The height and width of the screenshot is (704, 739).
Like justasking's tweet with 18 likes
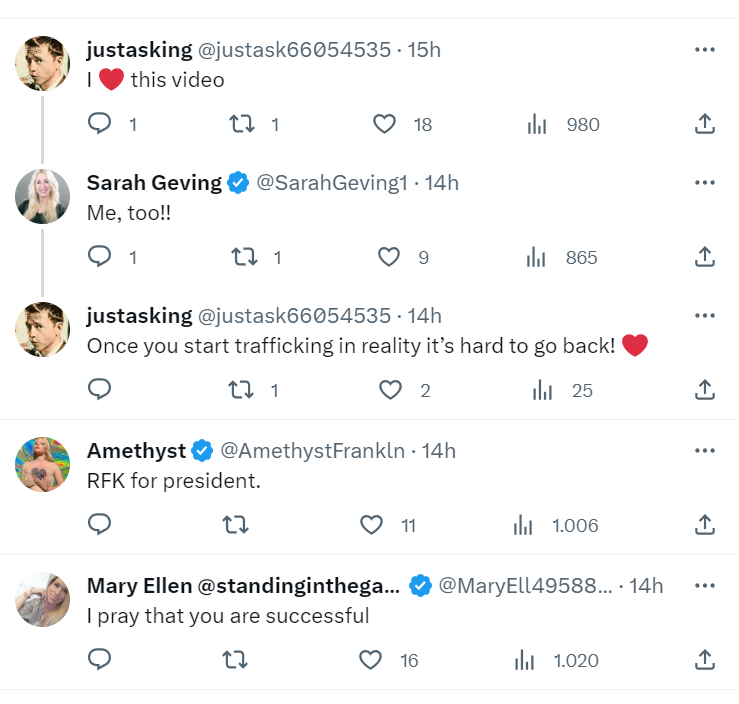pyautogui.click(x=386, y=124)
